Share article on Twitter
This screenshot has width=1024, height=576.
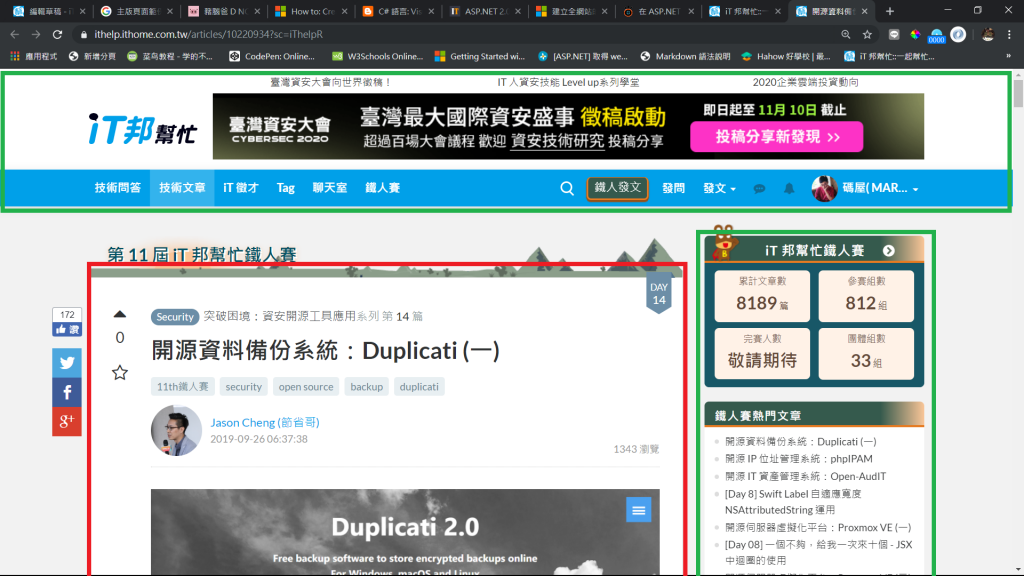[67, 363]
